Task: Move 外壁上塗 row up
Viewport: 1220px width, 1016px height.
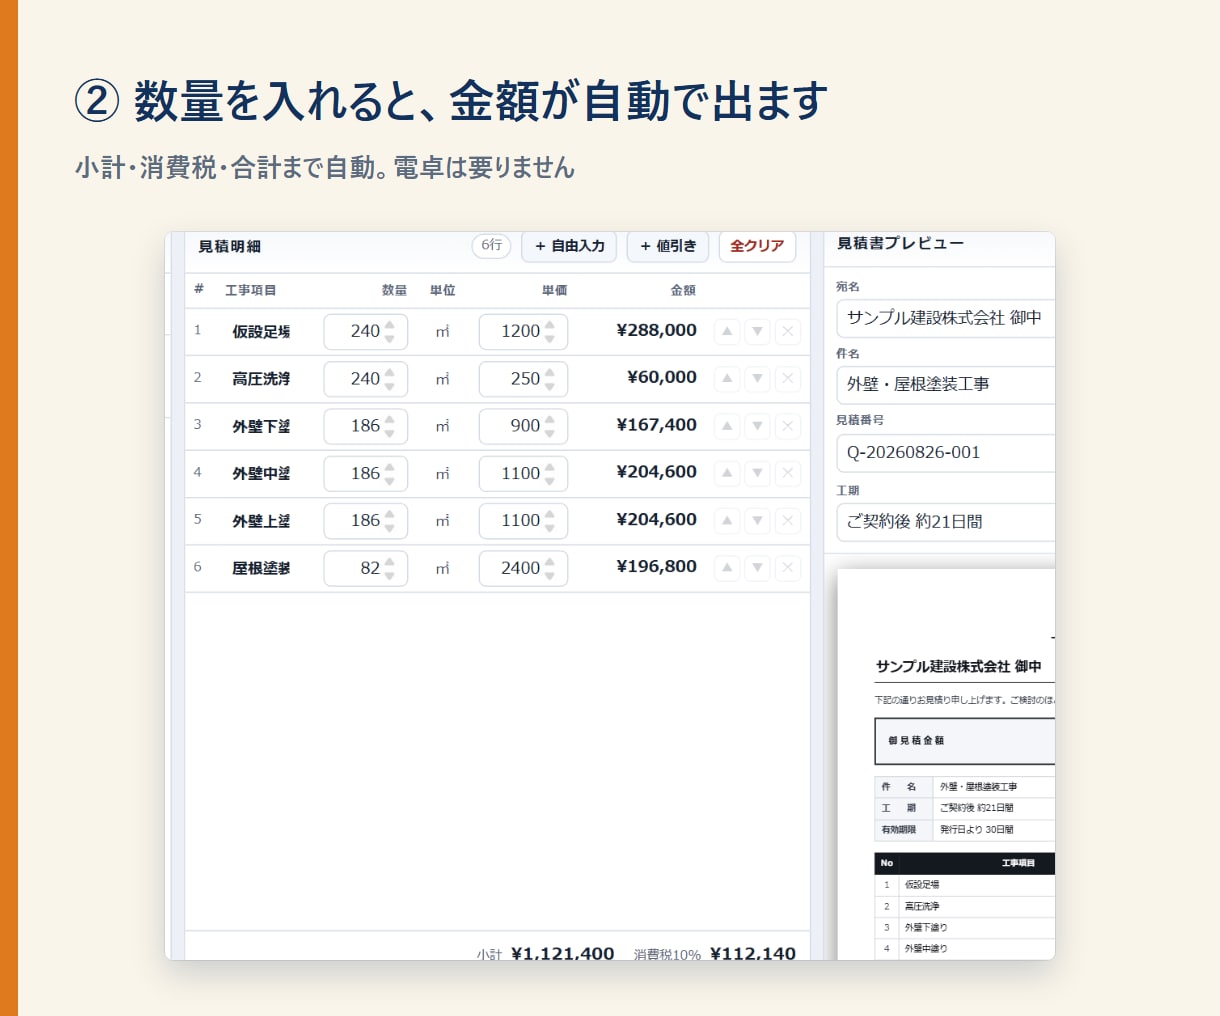Action: [727, 520]
